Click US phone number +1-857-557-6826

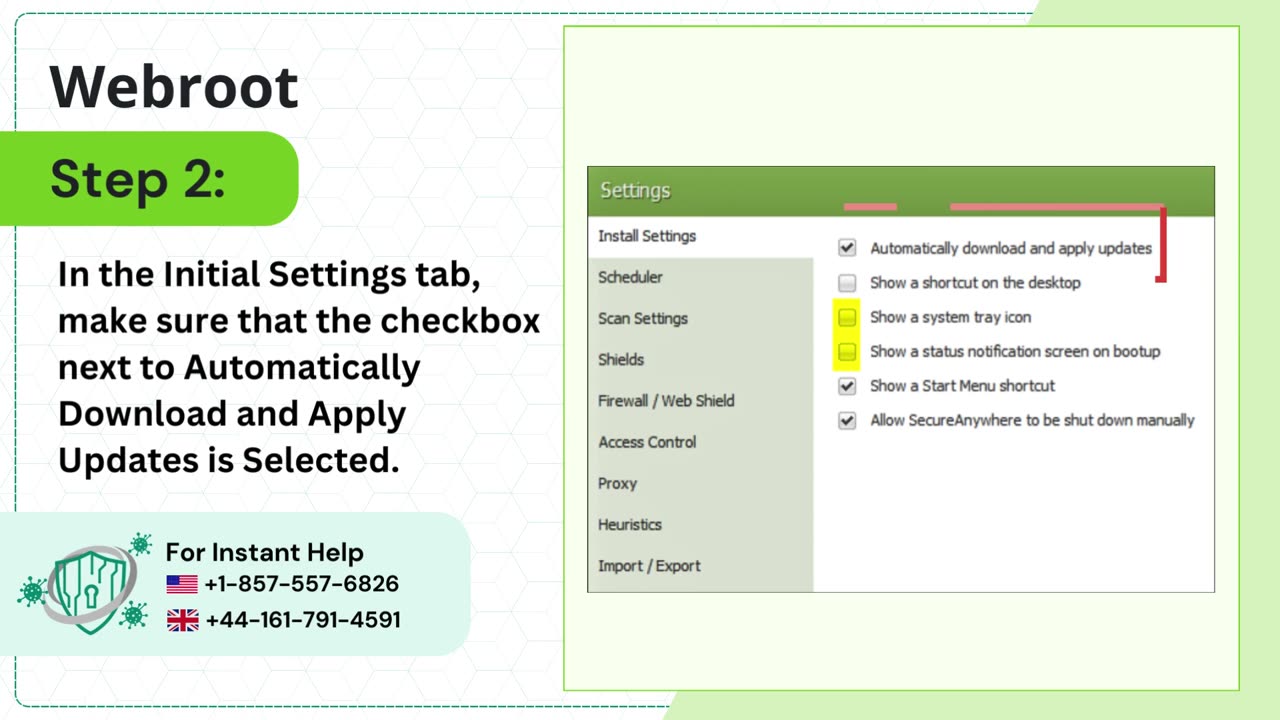(x=301, y=585)
